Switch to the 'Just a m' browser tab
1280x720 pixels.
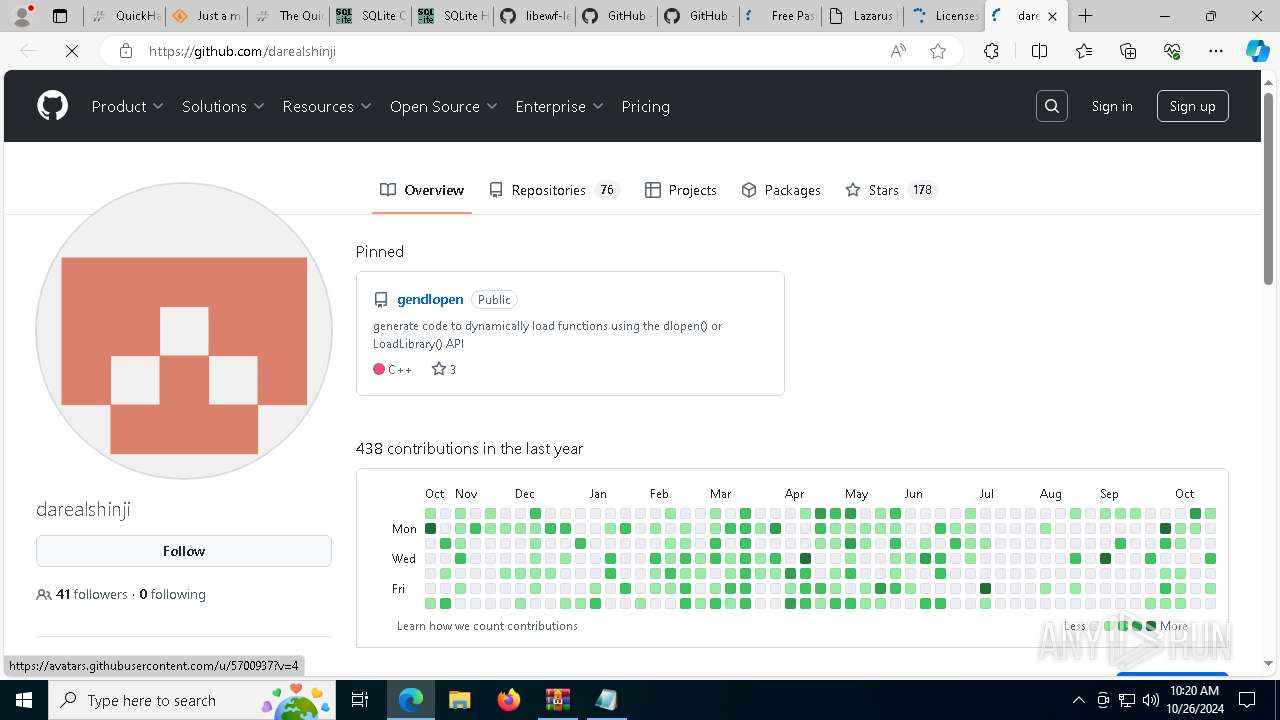pyautogui.click(x=207, y=16)
